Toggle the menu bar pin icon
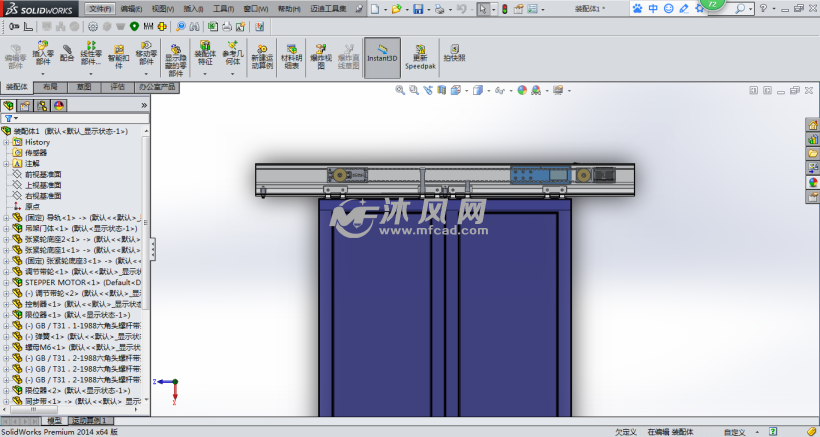820x437 pixels. [359, 9]
